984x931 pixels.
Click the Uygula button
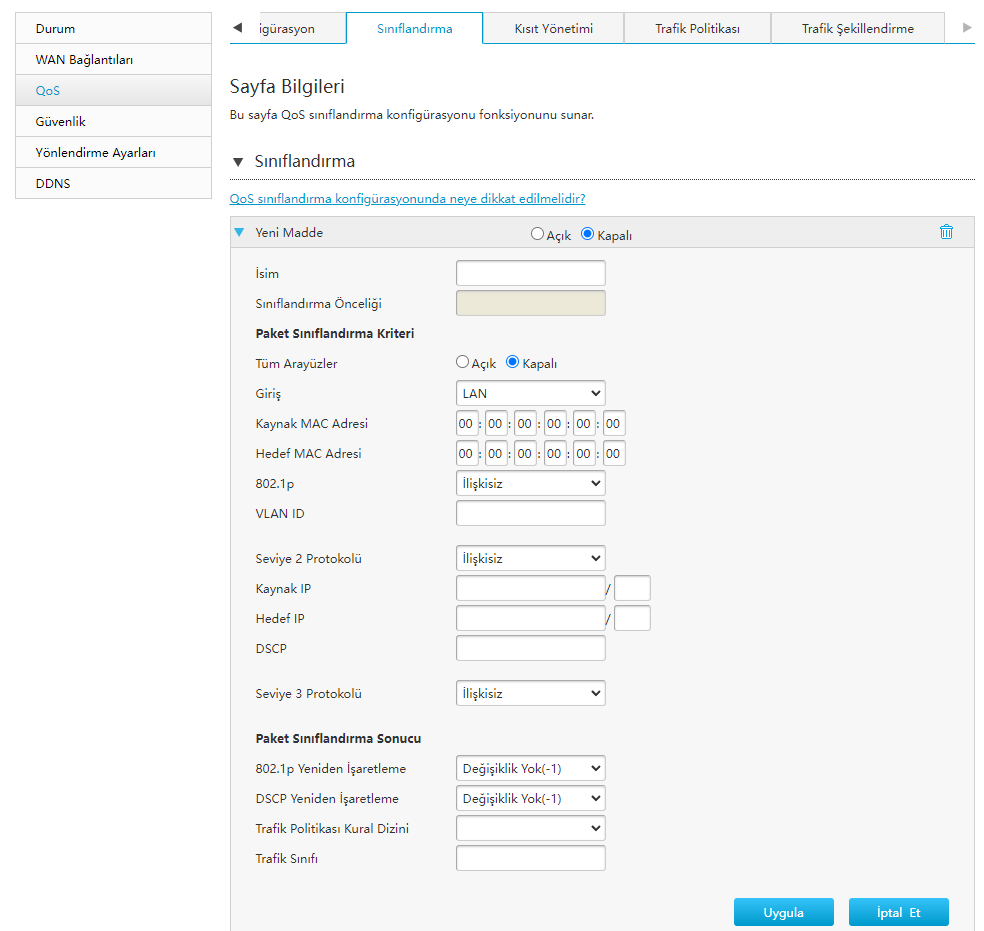pos(783,912)
